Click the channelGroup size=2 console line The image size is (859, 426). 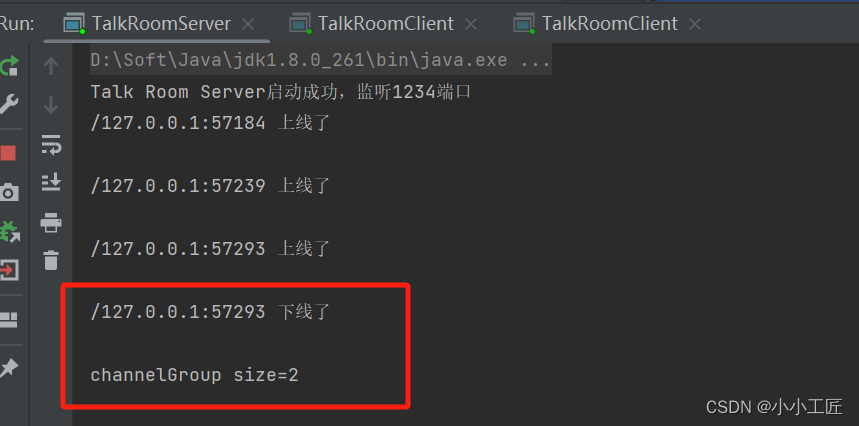coord(194,376)
